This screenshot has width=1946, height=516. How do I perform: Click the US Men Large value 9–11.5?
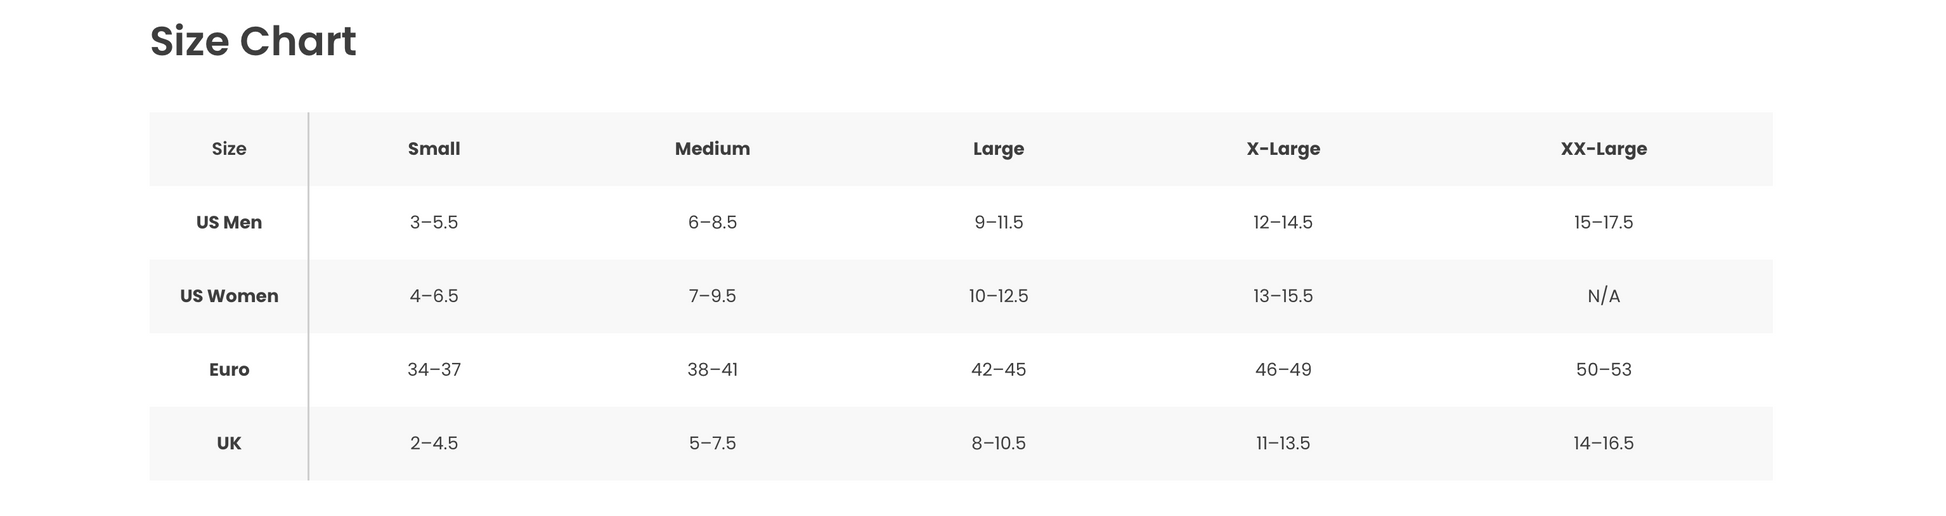pyautogui.click(x=998, y=222)
